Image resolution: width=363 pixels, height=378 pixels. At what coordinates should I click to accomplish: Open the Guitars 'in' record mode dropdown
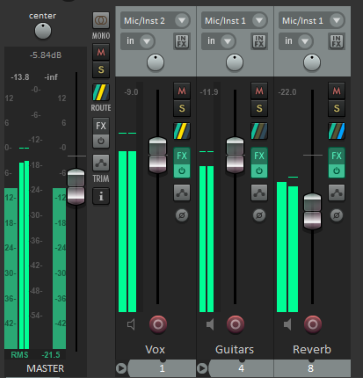tap(218, 41)
